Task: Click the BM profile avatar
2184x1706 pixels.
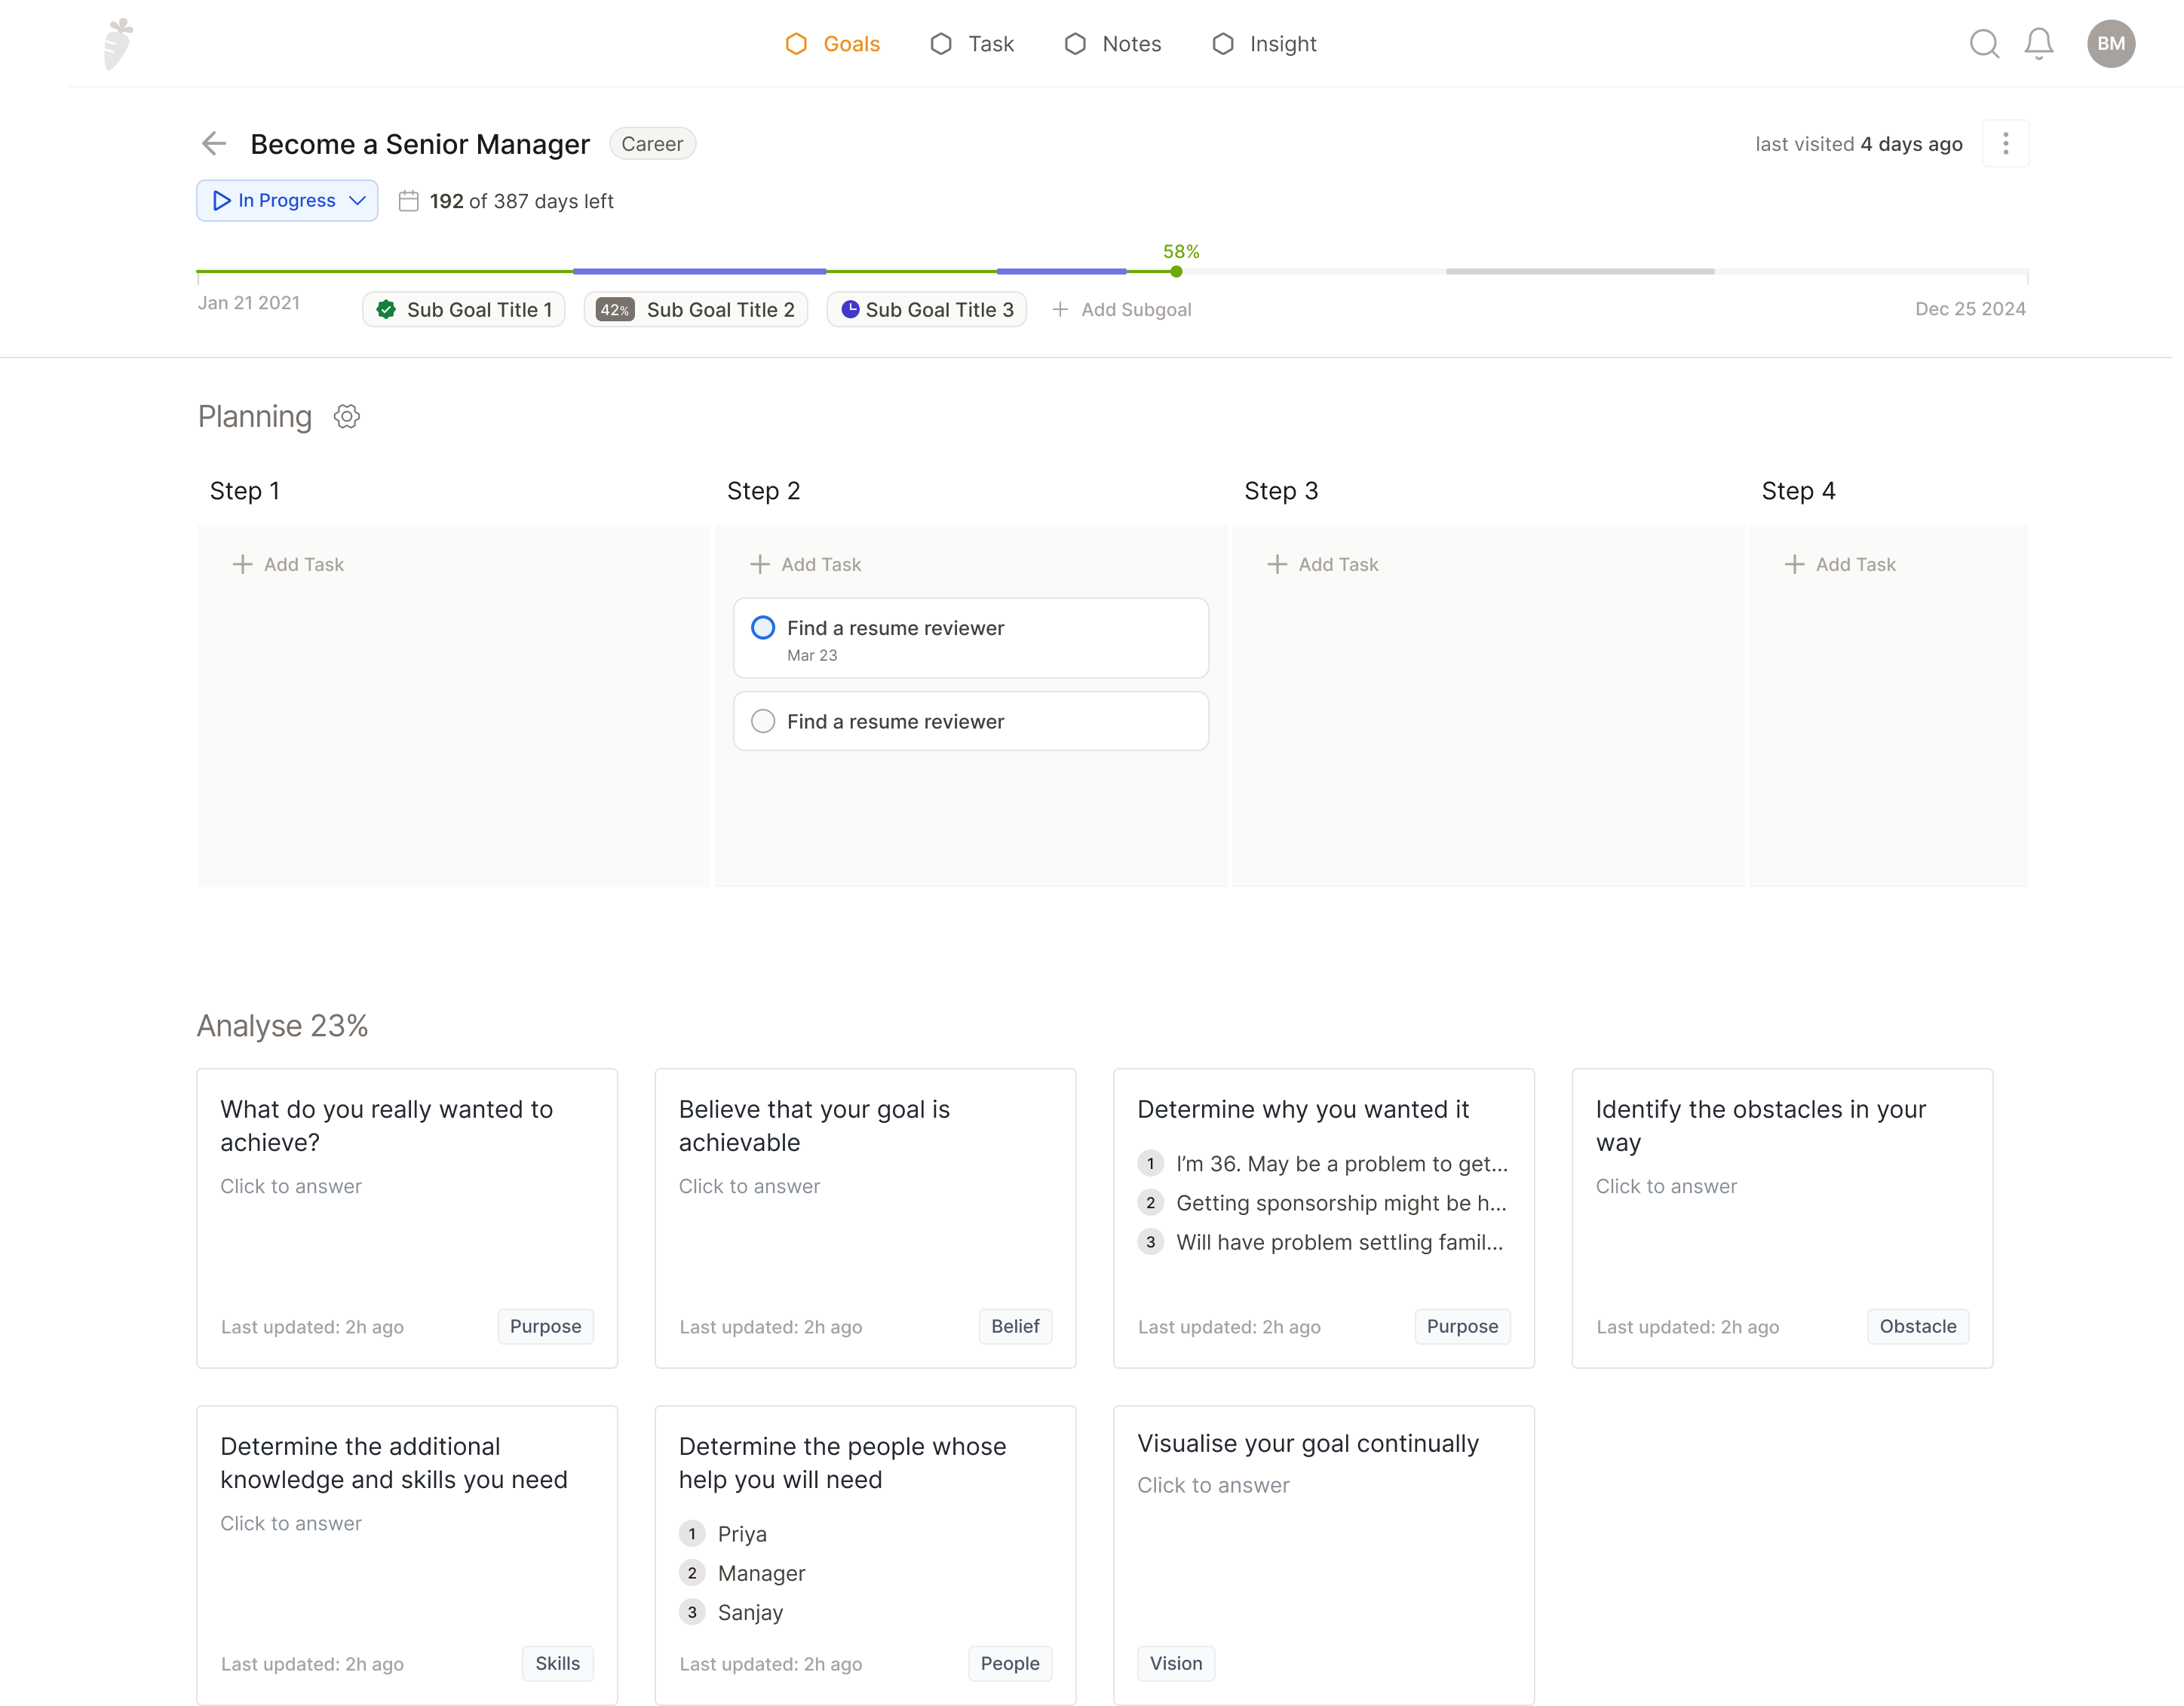Action: coord(2110,44)
